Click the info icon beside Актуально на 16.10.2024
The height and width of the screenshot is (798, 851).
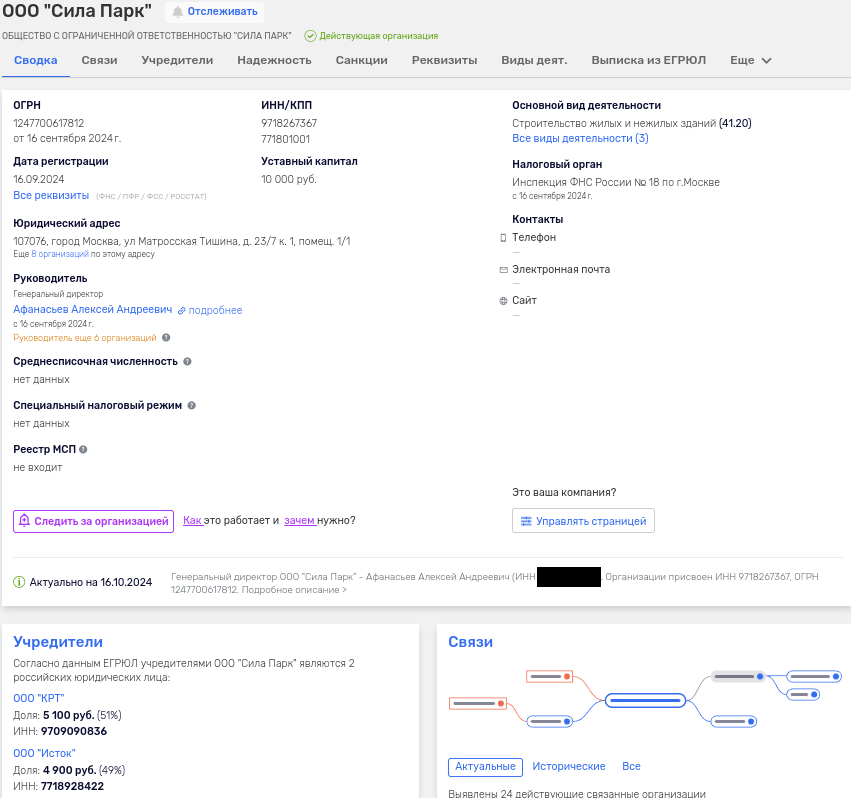[19, 582]
